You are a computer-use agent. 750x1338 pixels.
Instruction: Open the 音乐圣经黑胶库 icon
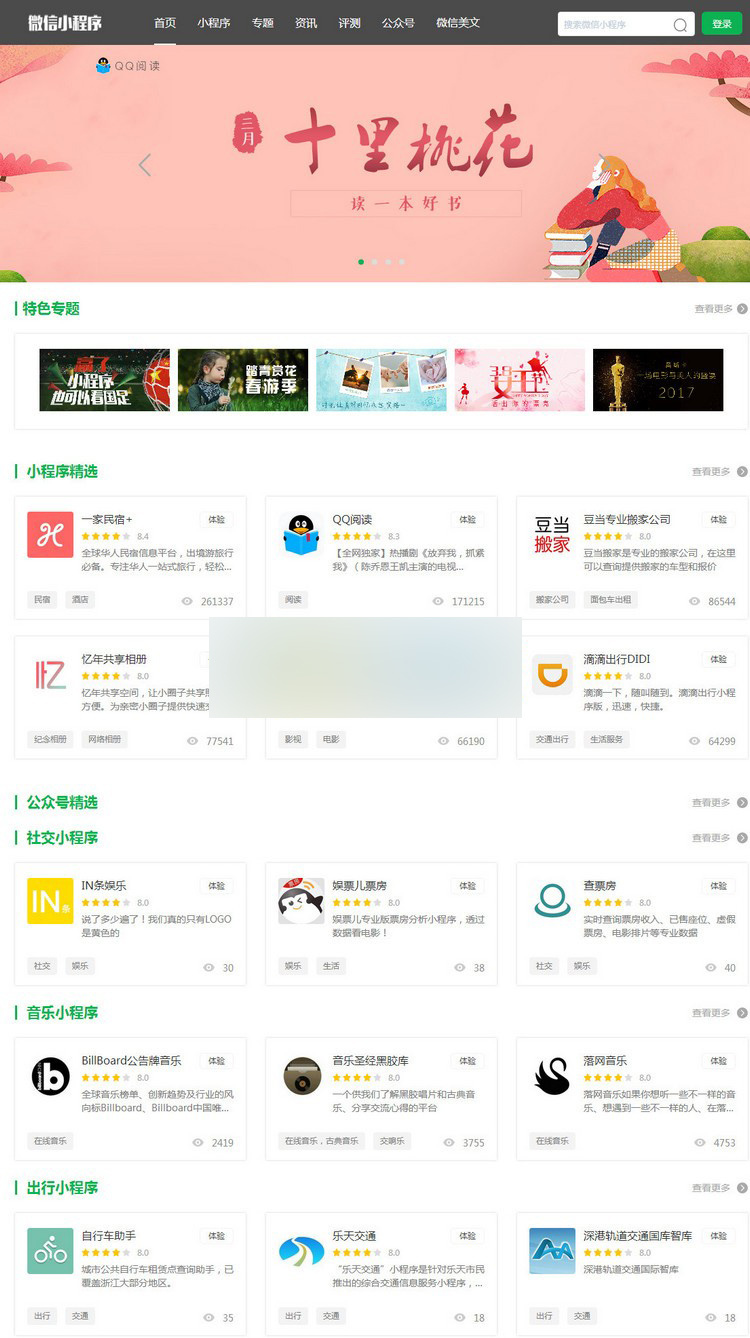301,1076
